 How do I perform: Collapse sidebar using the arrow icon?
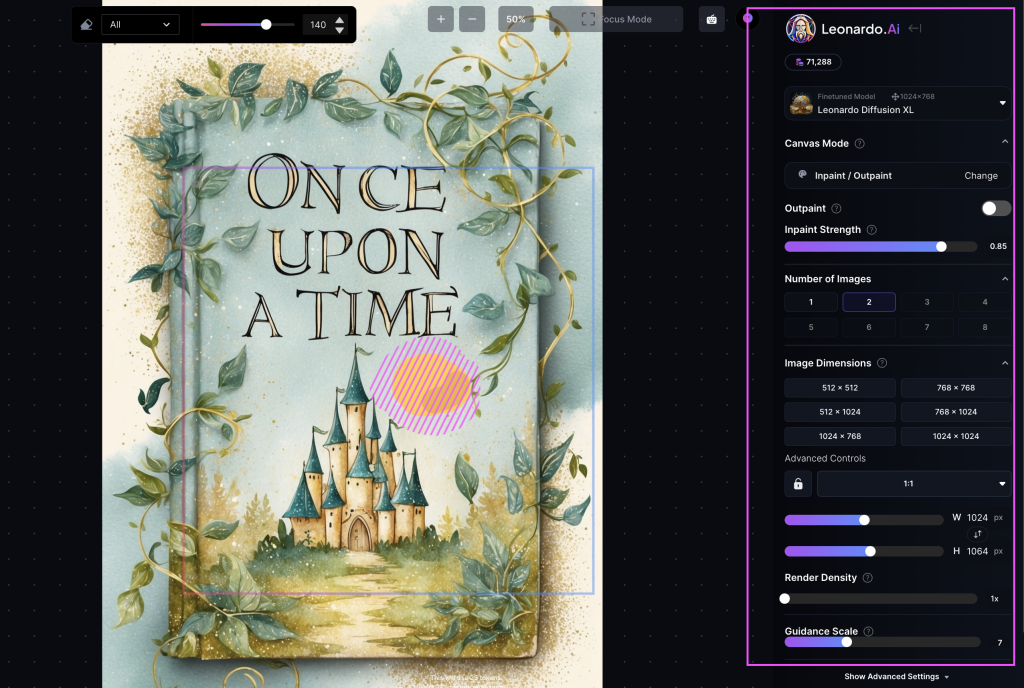[x=914, y=29]
